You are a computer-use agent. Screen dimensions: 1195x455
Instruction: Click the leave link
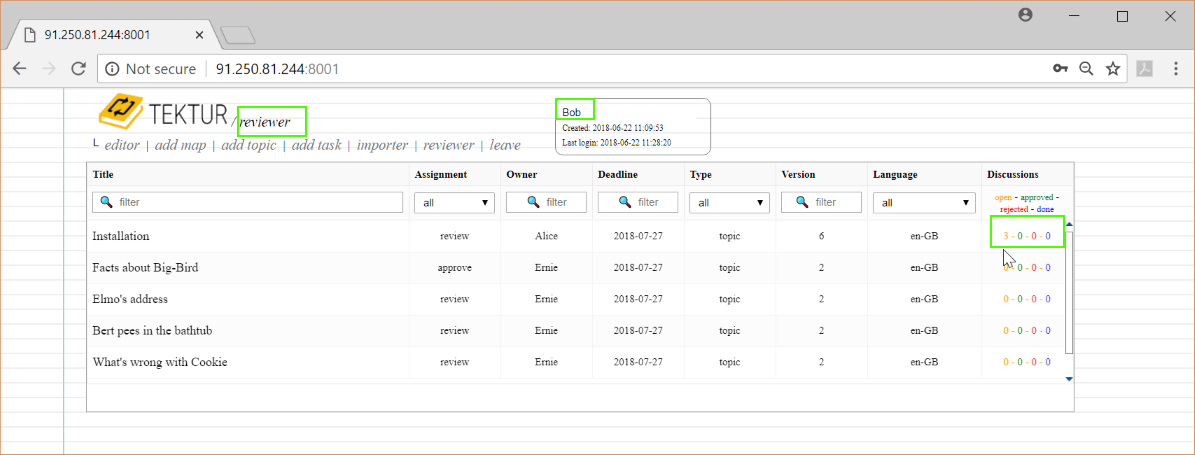point(505,145)
